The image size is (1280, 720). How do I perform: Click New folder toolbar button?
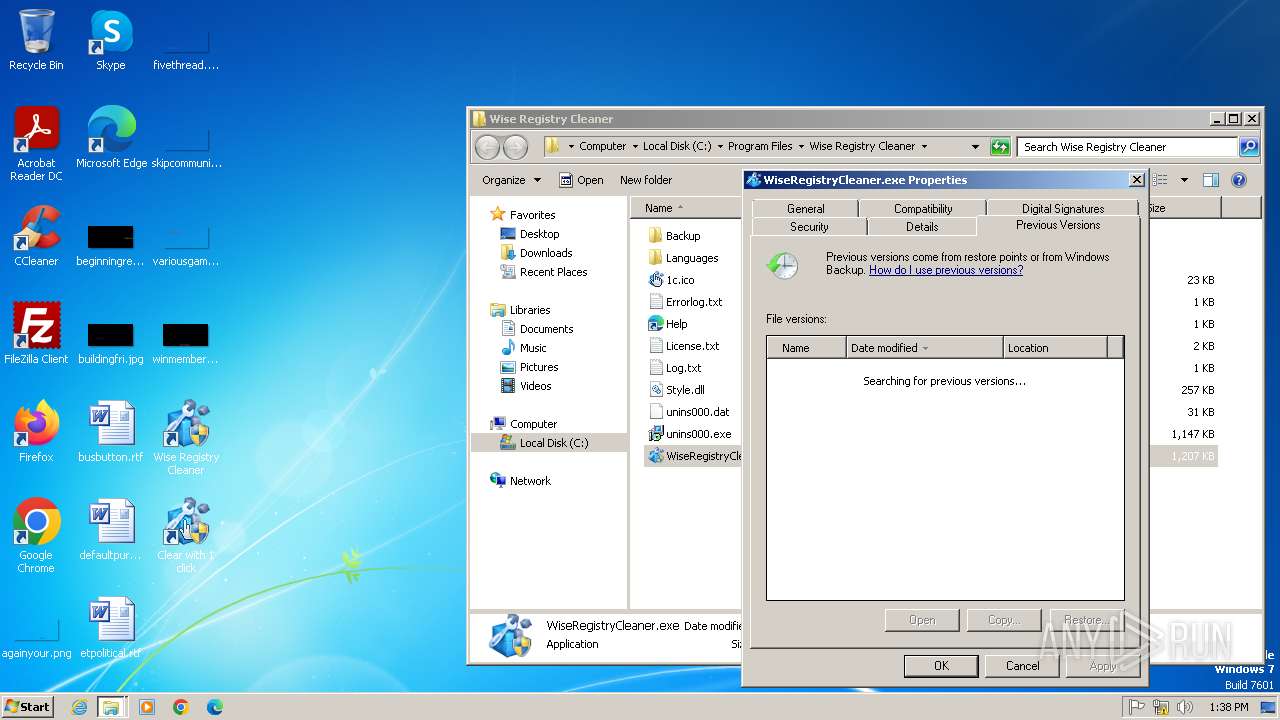tap(646, 180)
